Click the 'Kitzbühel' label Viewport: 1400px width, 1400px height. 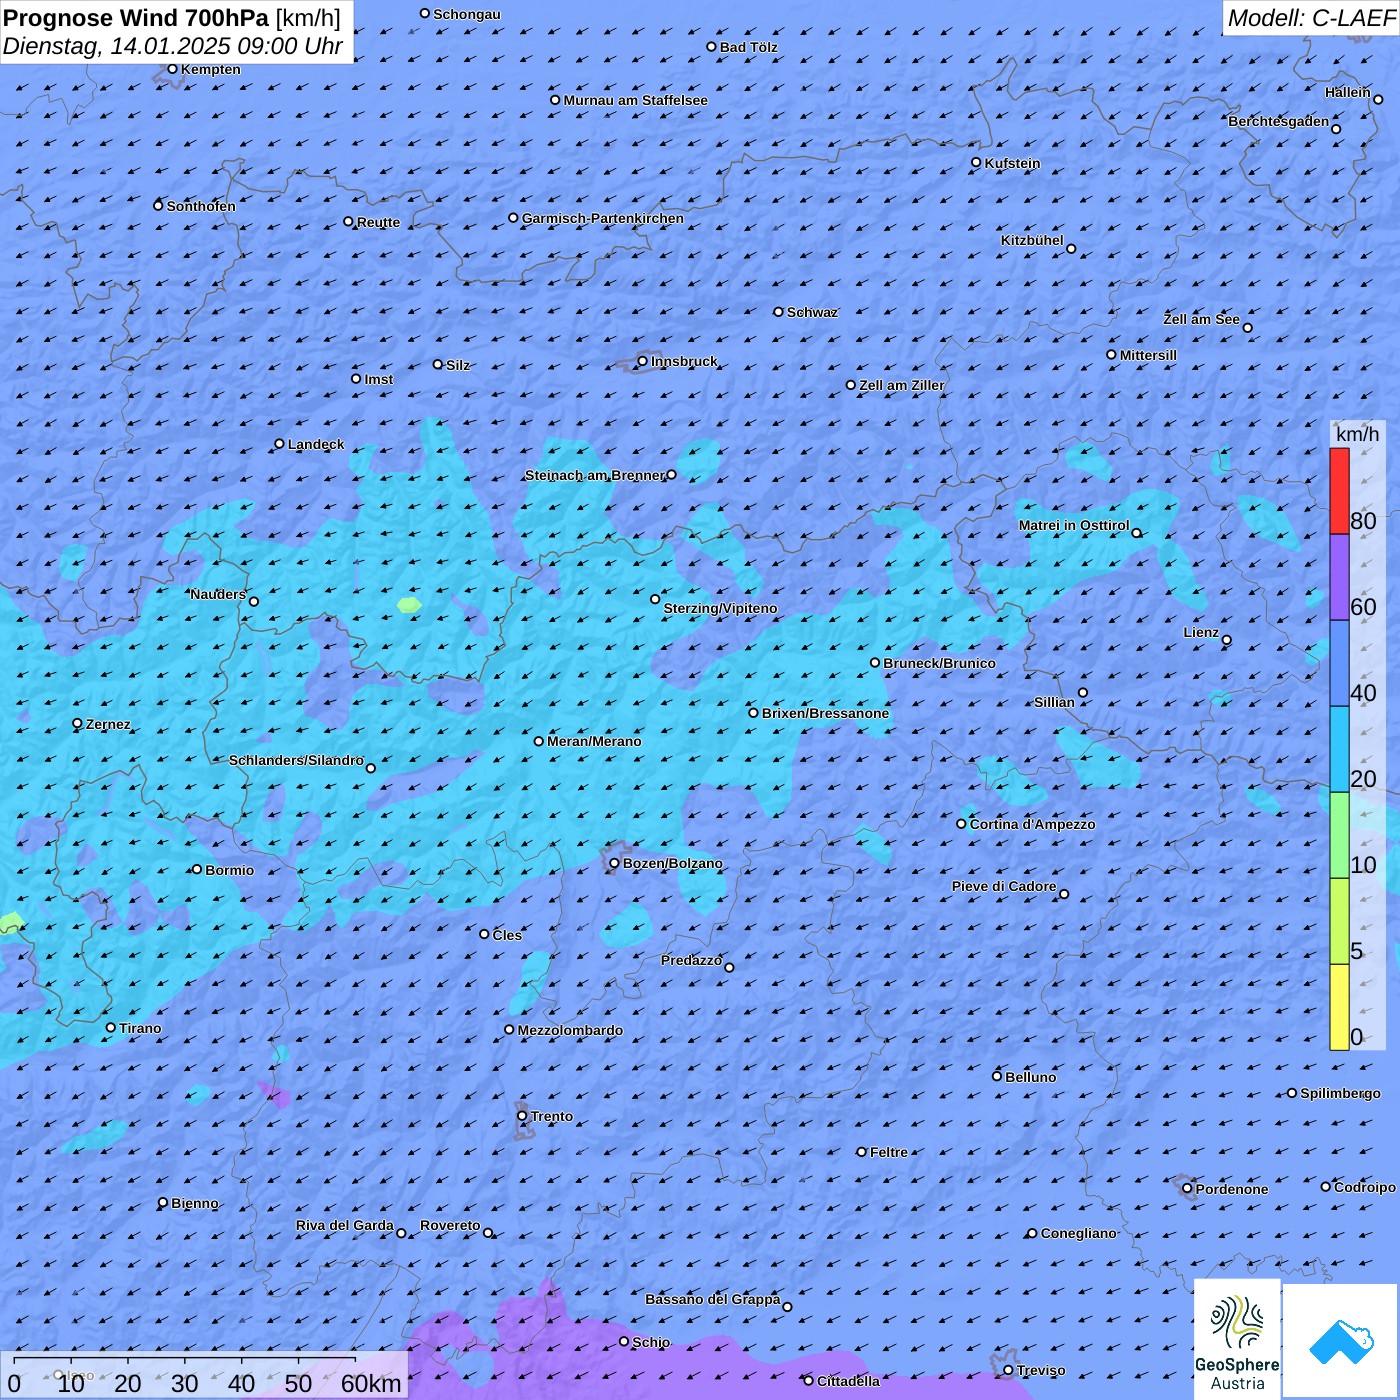click(1032, 240)
